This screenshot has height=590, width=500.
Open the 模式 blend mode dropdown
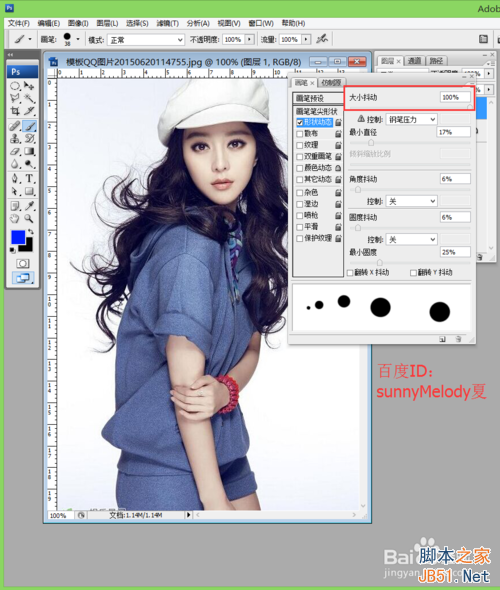[146, 40]
